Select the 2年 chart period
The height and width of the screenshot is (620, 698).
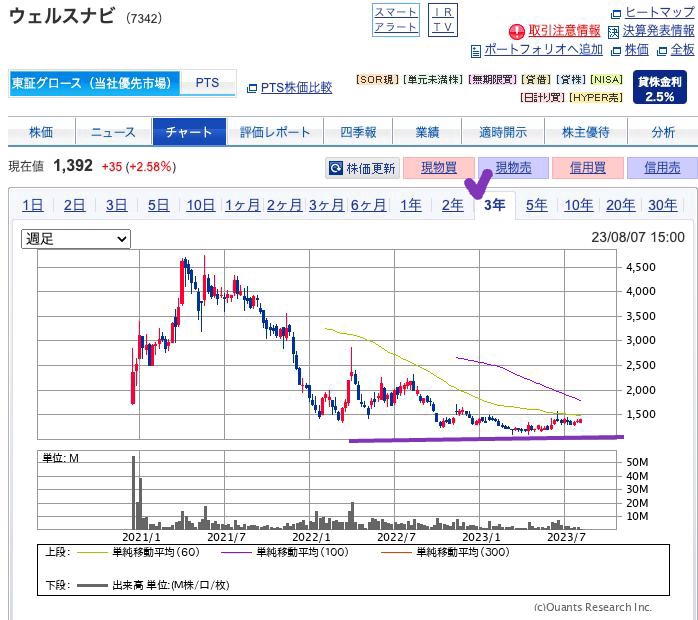[452, 205]
